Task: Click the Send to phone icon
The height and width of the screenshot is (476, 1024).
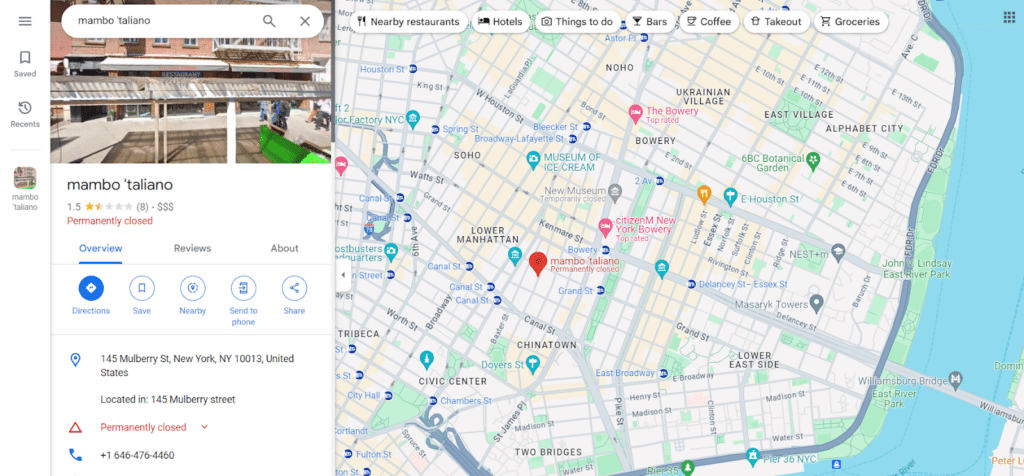Action: pos(244,288)
